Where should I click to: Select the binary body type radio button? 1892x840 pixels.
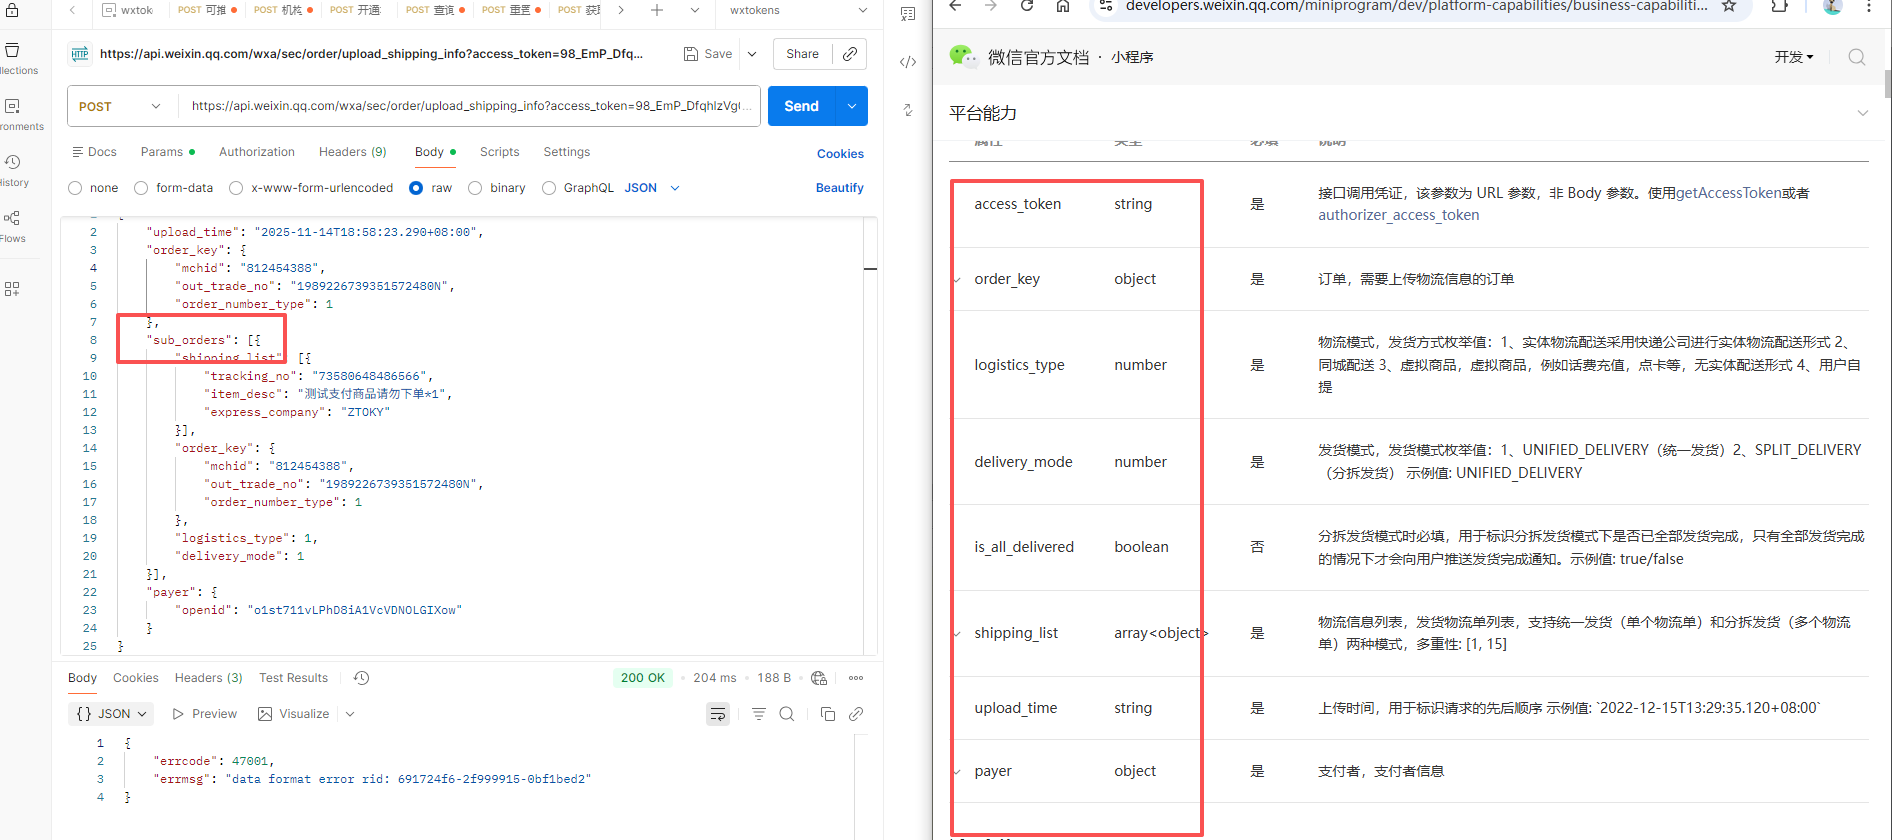point(475,188)
